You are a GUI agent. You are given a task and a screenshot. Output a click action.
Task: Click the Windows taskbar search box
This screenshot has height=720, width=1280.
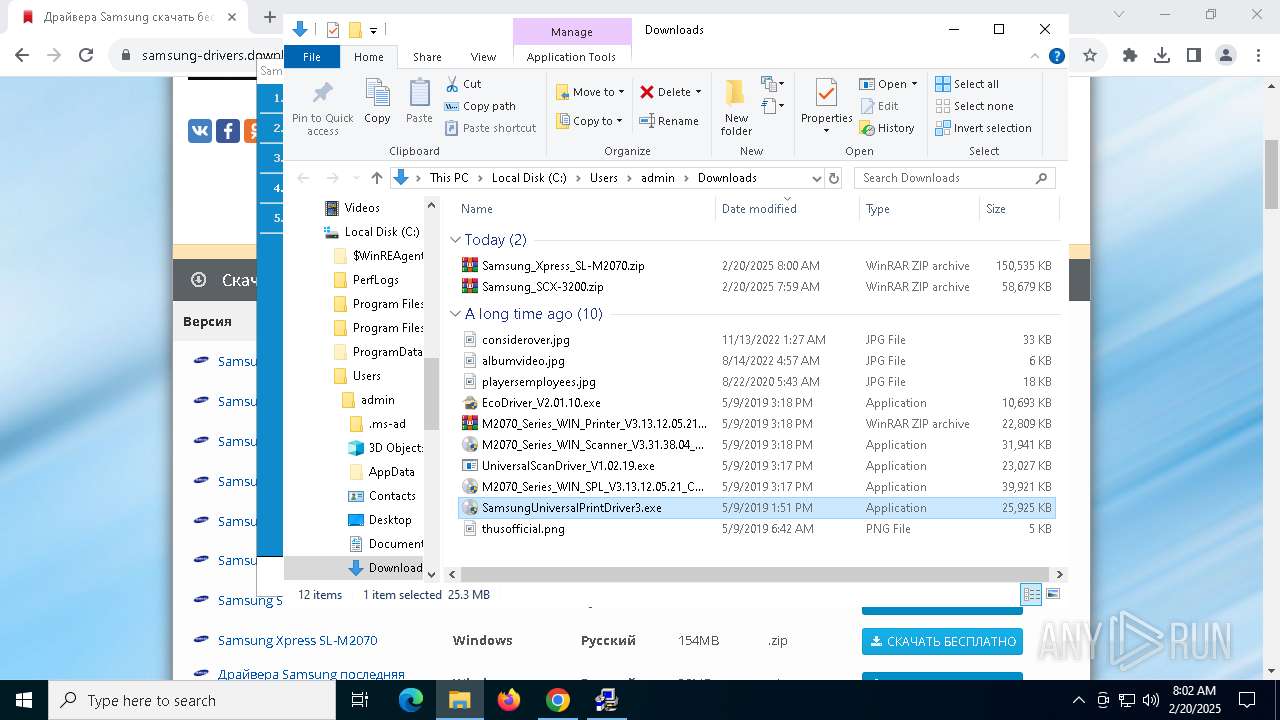(192, 700)
